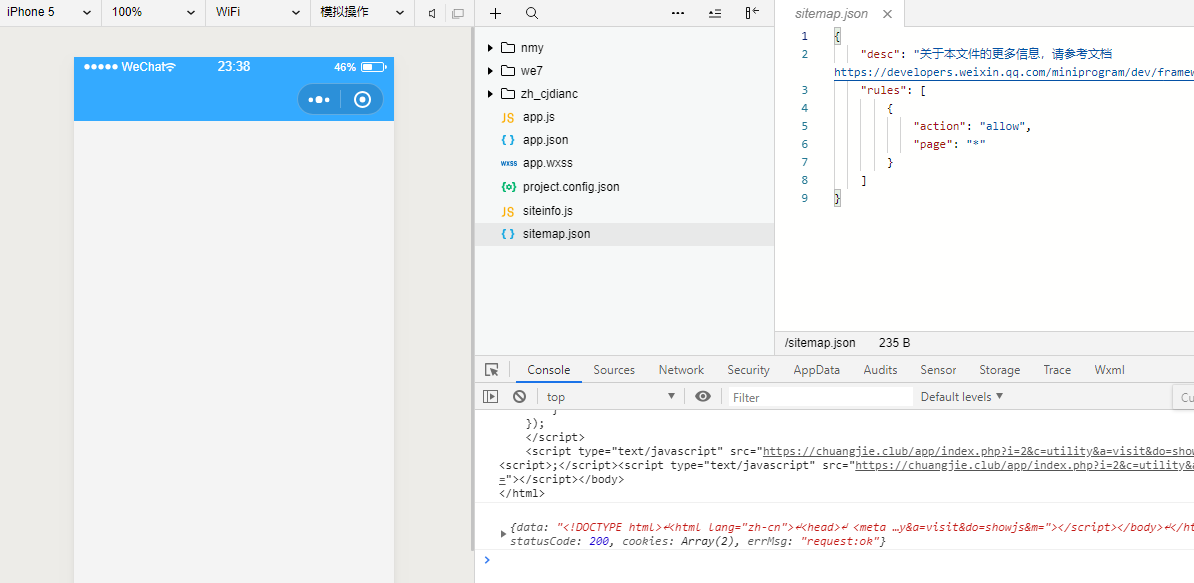Screen dimensions: 1194x583
Task: Close the sitemap.json editor tab
Action: (886, 14)
